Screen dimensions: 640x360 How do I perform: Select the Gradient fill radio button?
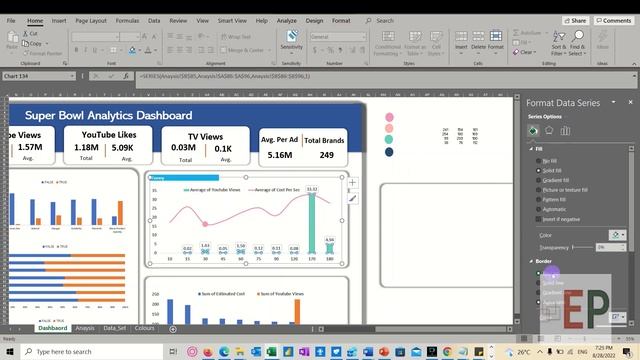538,180
